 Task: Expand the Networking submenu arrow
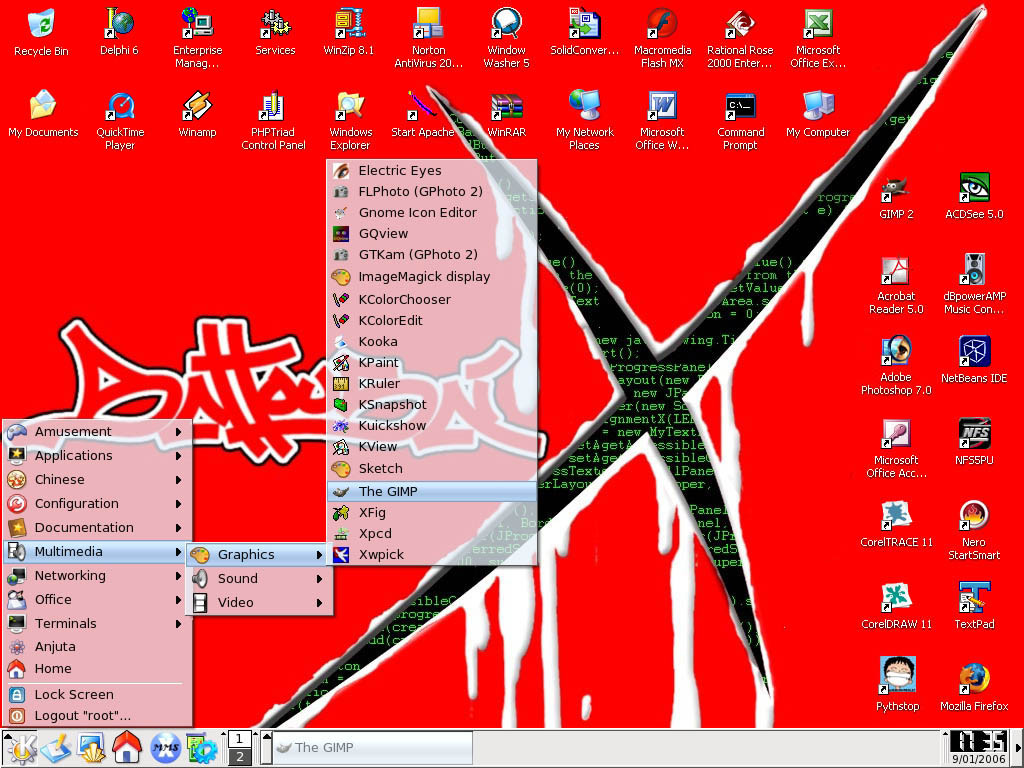click(178, 576)
